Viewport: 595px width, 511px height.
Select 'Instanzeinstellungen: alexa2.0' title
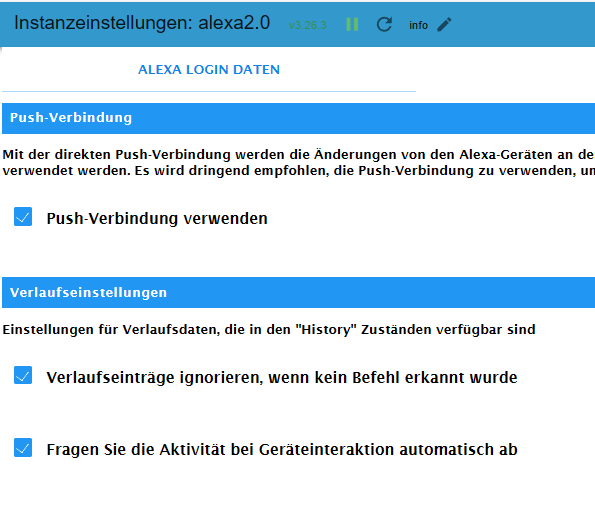click(x=142, y=23)
